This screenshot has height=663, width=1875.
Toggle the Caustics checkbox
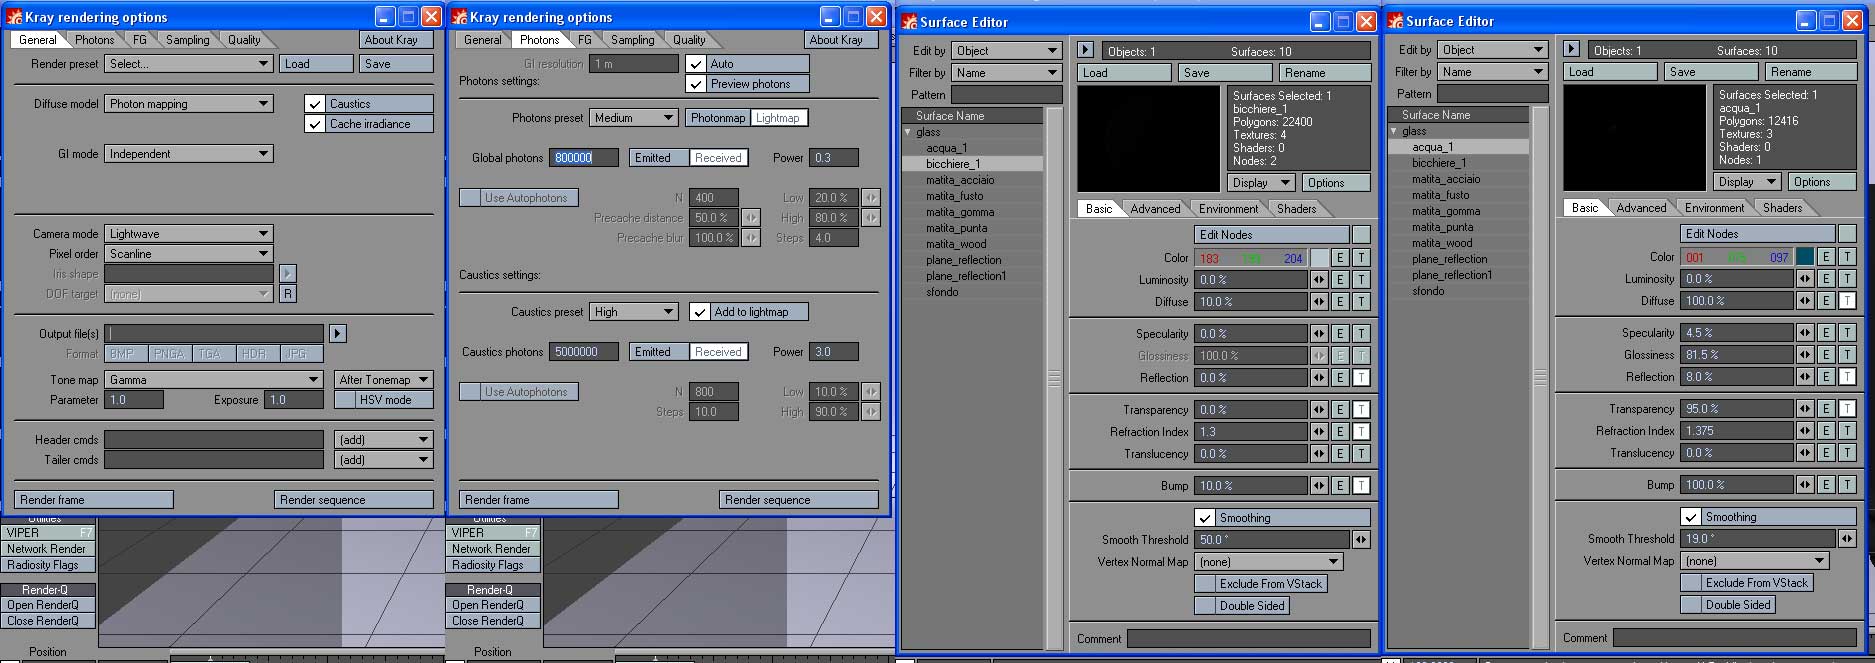click(315, 104)
